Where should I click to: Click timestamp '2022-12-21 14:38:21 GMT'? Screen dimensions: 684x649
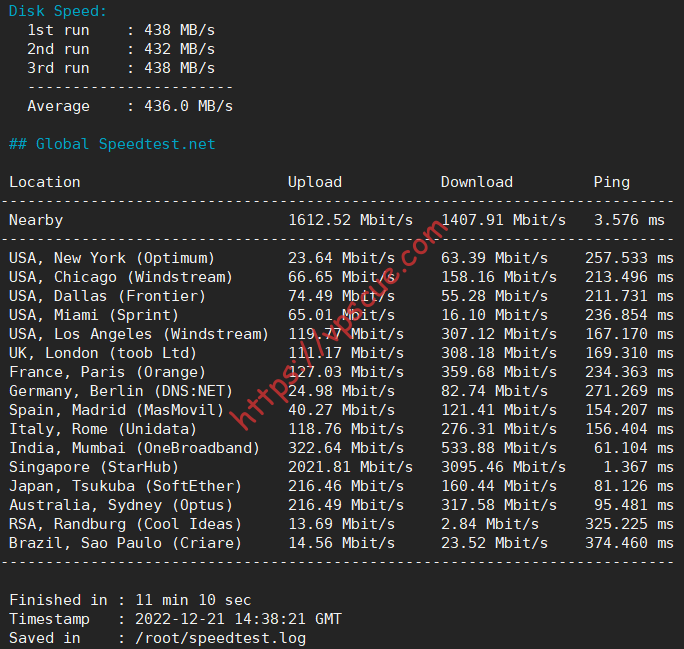coord(238,619)
